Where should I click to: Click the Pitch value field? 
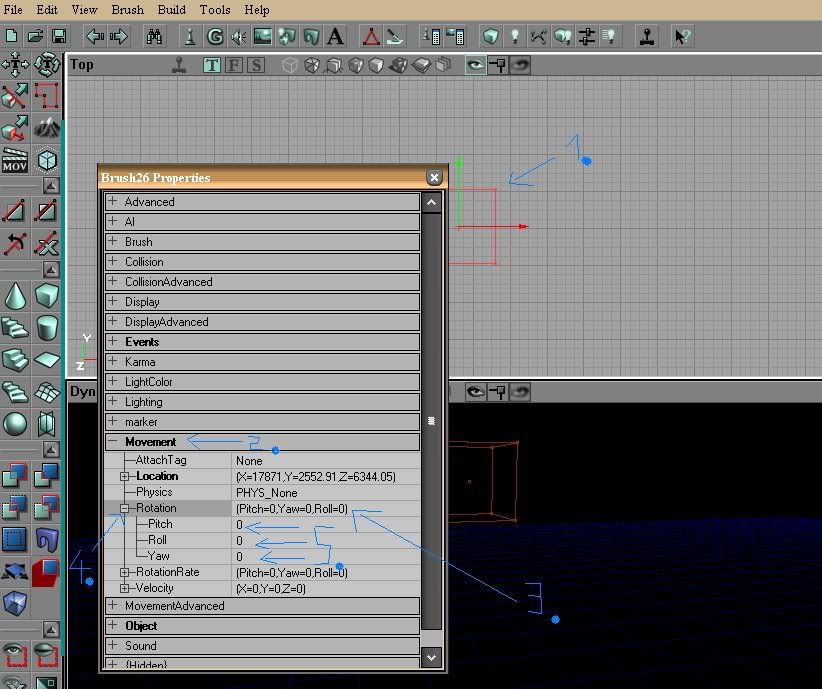click(326, 524)
